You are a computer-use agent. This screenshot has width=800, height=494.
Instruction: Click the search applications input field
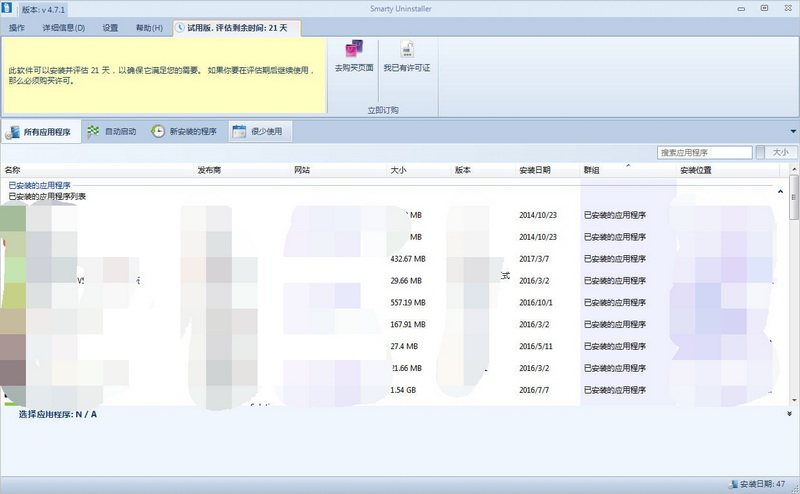pyautogui.click(x=705, y=152)
